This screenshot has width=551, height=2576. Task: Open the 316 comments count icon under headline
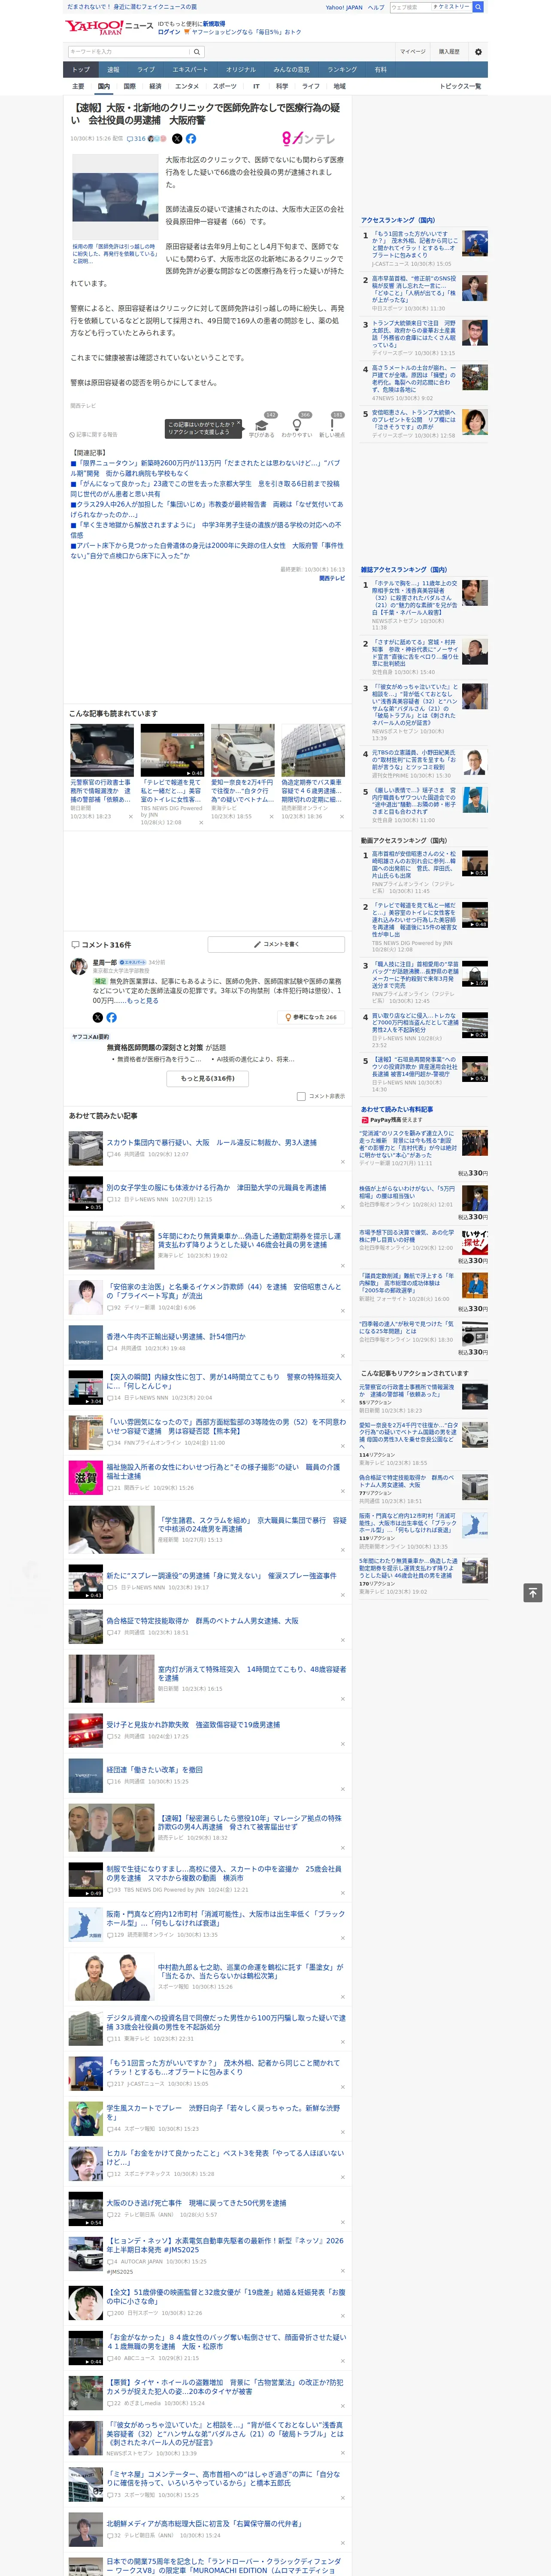pos(136,139)
